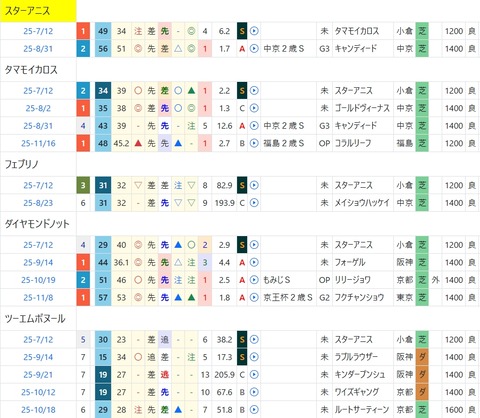480x418 pixels.
Task: Select the ツーエムポヌール horse heading
Action: click(x=35, y=319)
